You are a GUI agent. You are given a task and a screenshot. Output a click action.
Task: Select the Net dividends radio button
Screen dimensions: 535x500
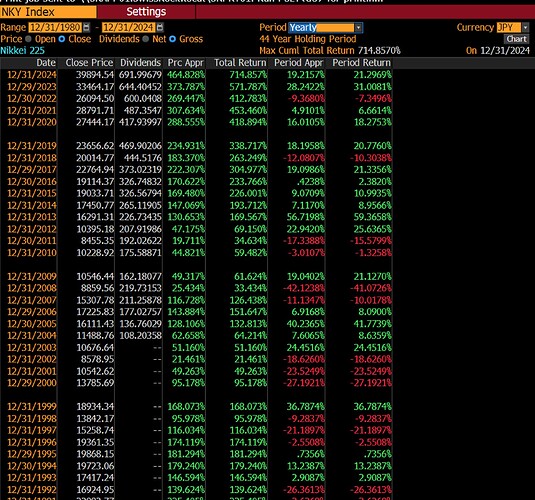pyautogui.click(x=146, y=39)
